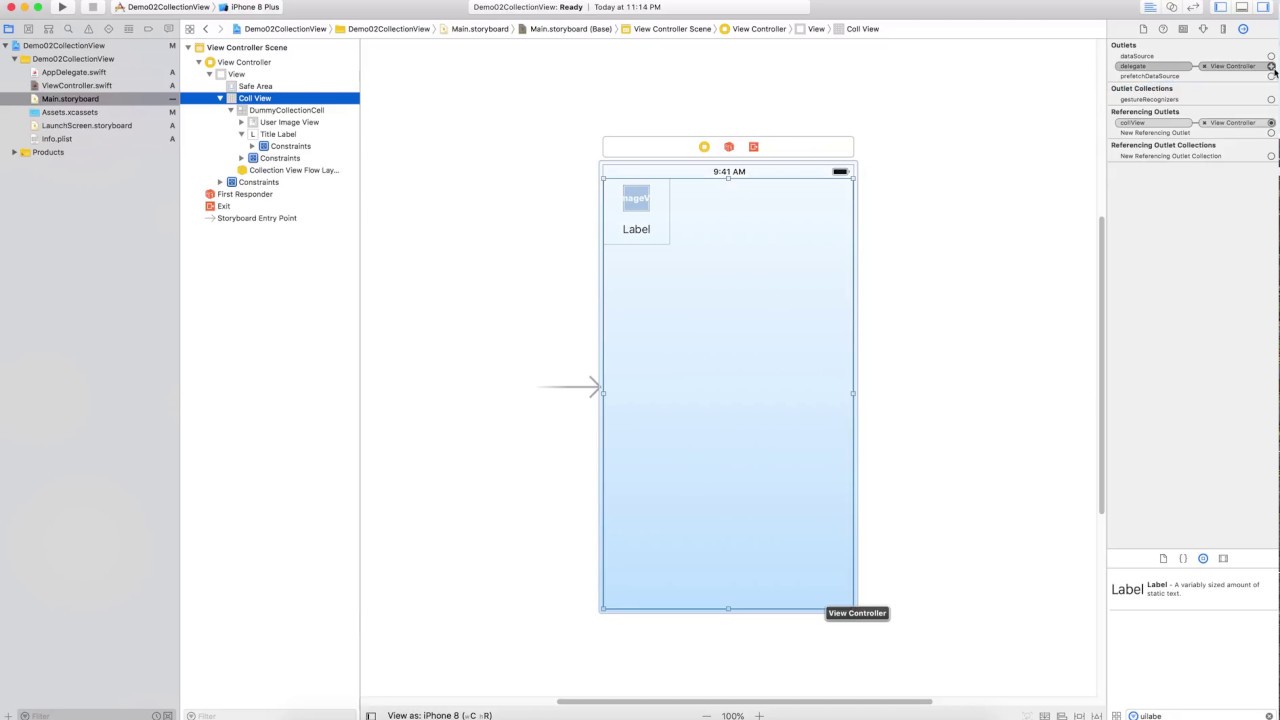Toggle the Debug area panel
Screen dimensions: 1280x720
[1241, 7]
